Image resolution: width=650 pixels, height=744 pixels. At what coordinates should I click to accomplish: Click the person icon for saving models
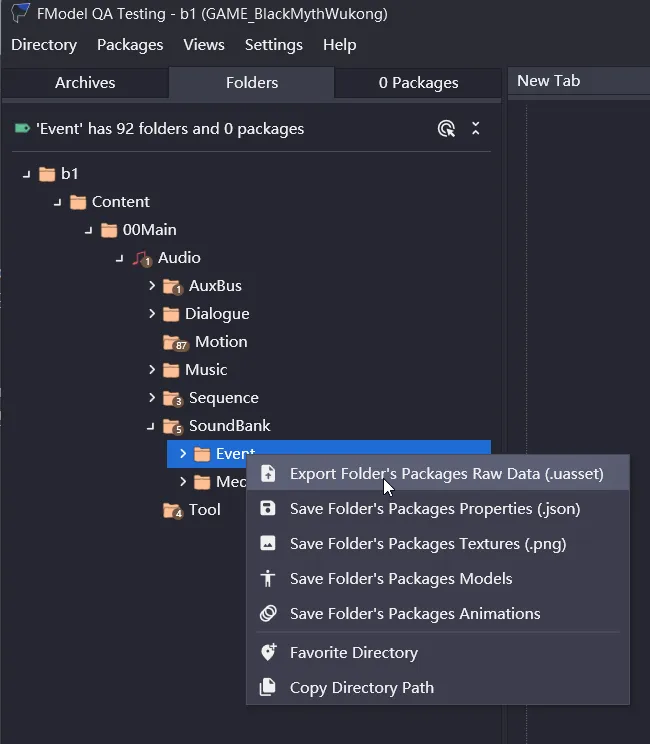click(x=268, y=579)
